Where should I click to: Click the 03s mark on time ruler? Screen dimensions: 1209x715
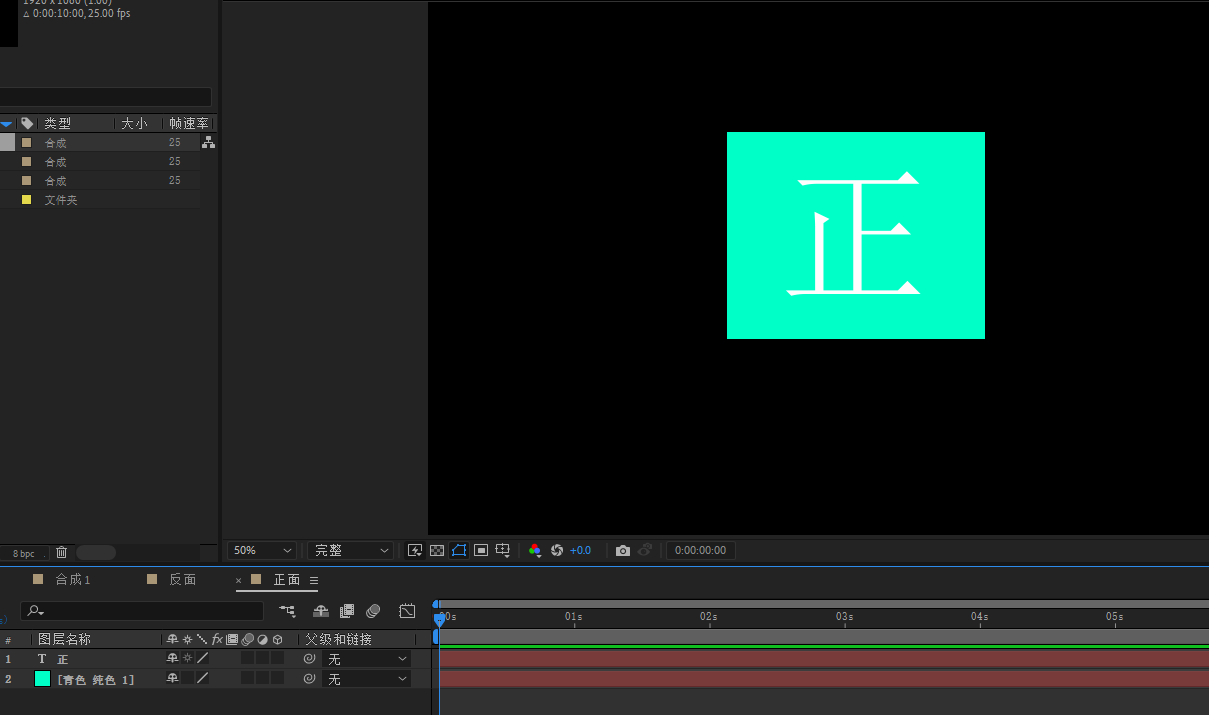(x=844, y=617)
